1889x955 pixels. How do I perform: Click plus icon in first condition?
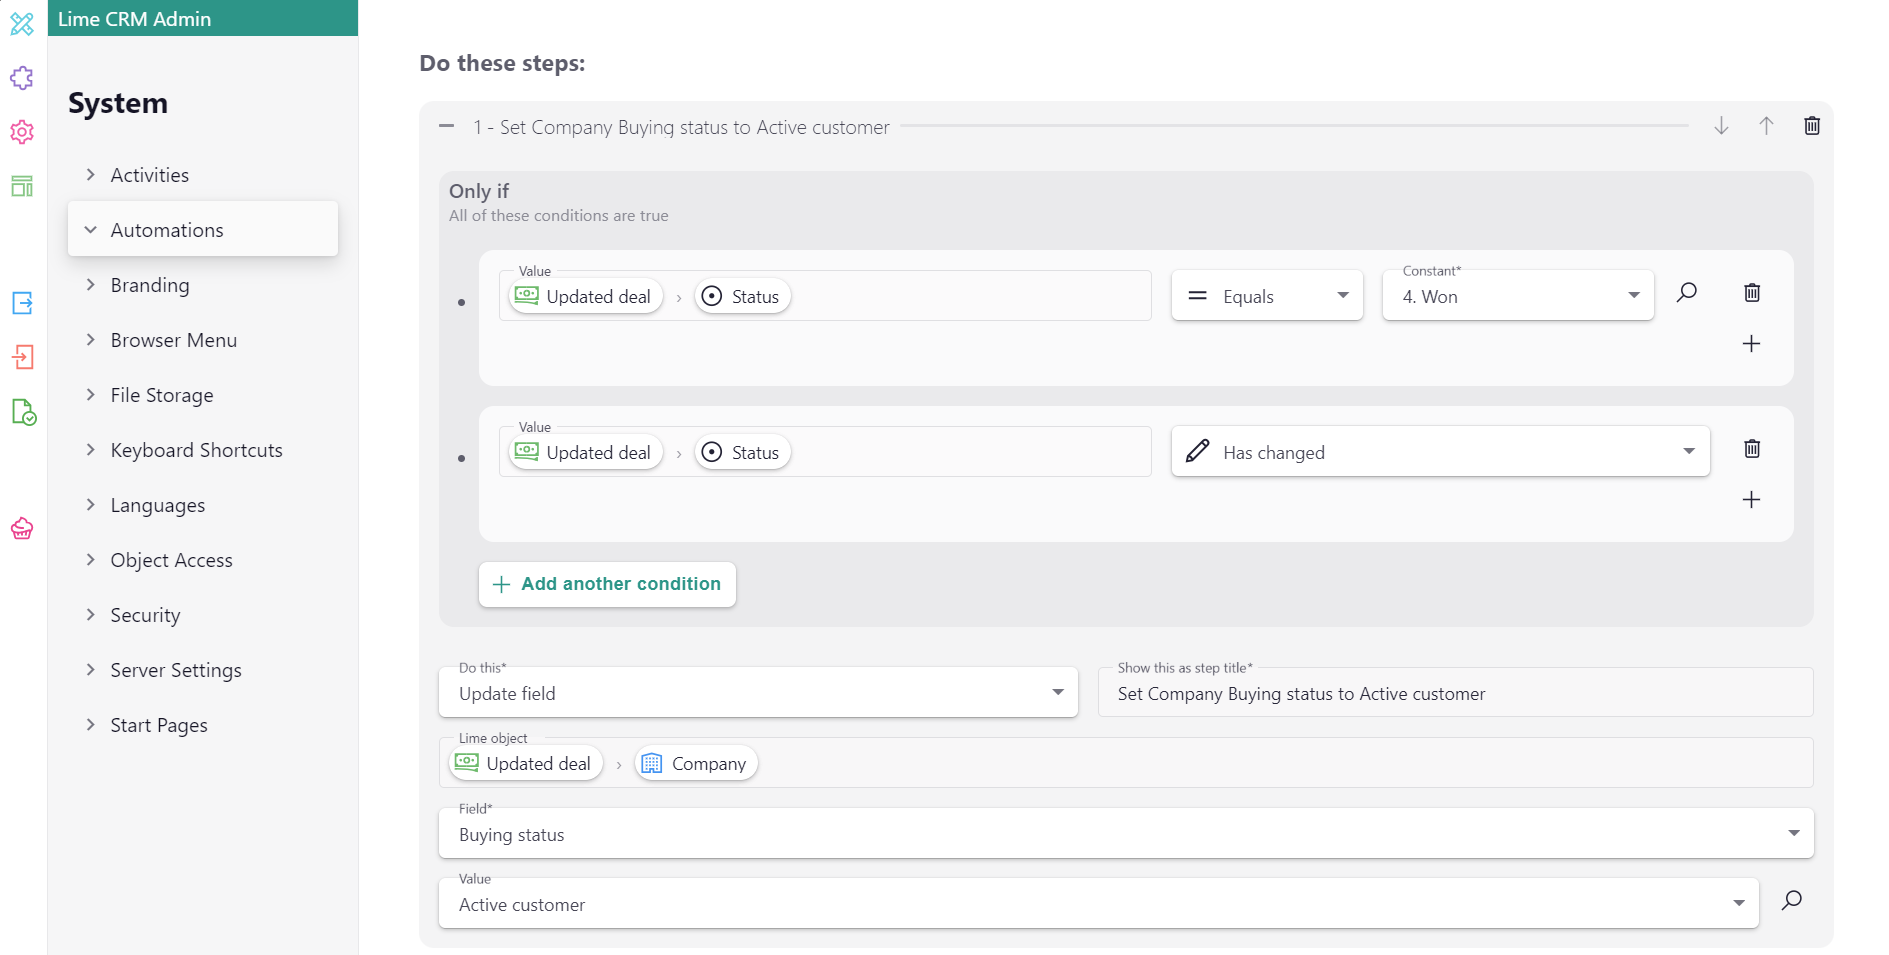coord(1751,344)
